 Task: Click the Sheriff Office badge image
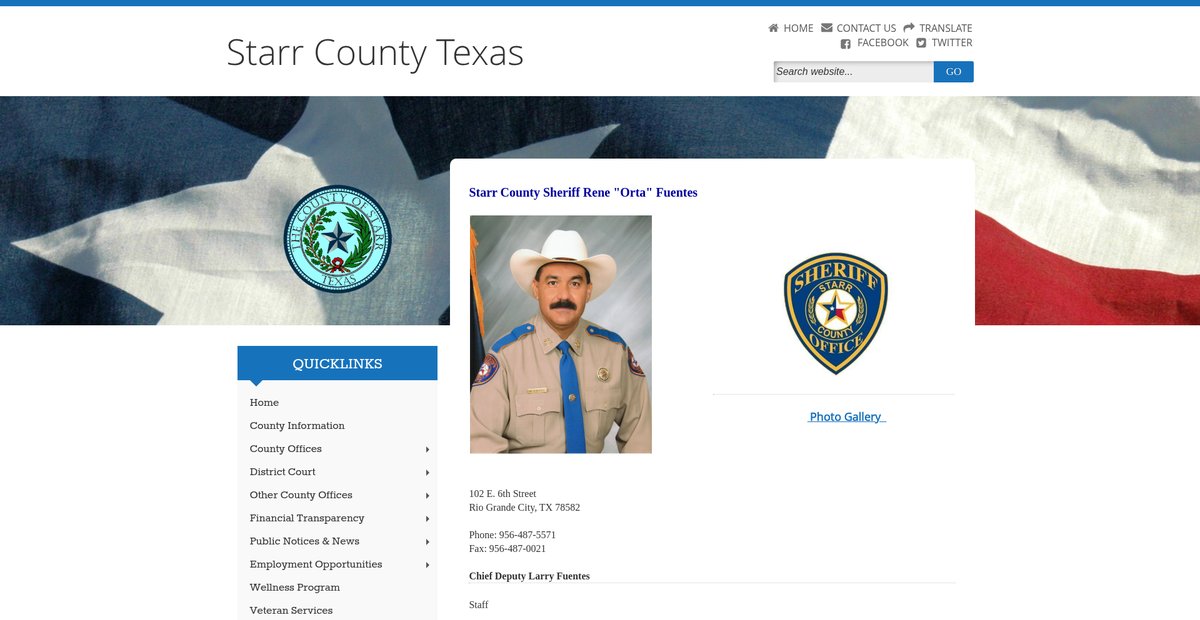835,313
